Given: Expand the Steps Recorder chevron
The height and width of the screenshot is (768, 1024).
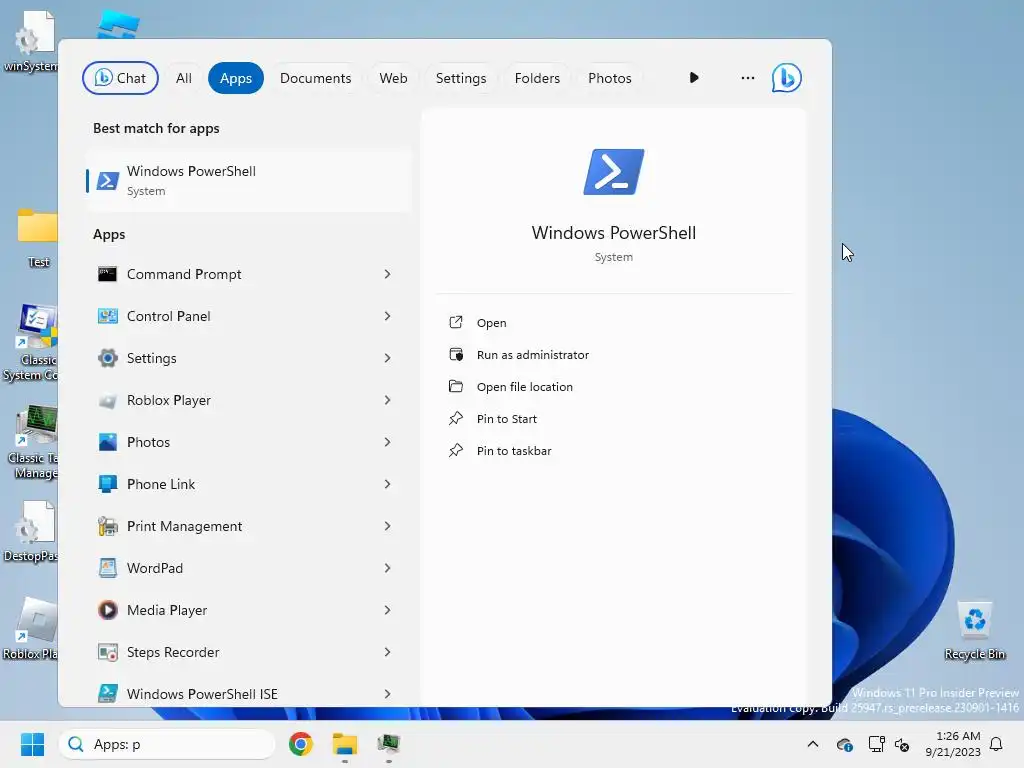Looking at the screenshot, I should point(387,652).
